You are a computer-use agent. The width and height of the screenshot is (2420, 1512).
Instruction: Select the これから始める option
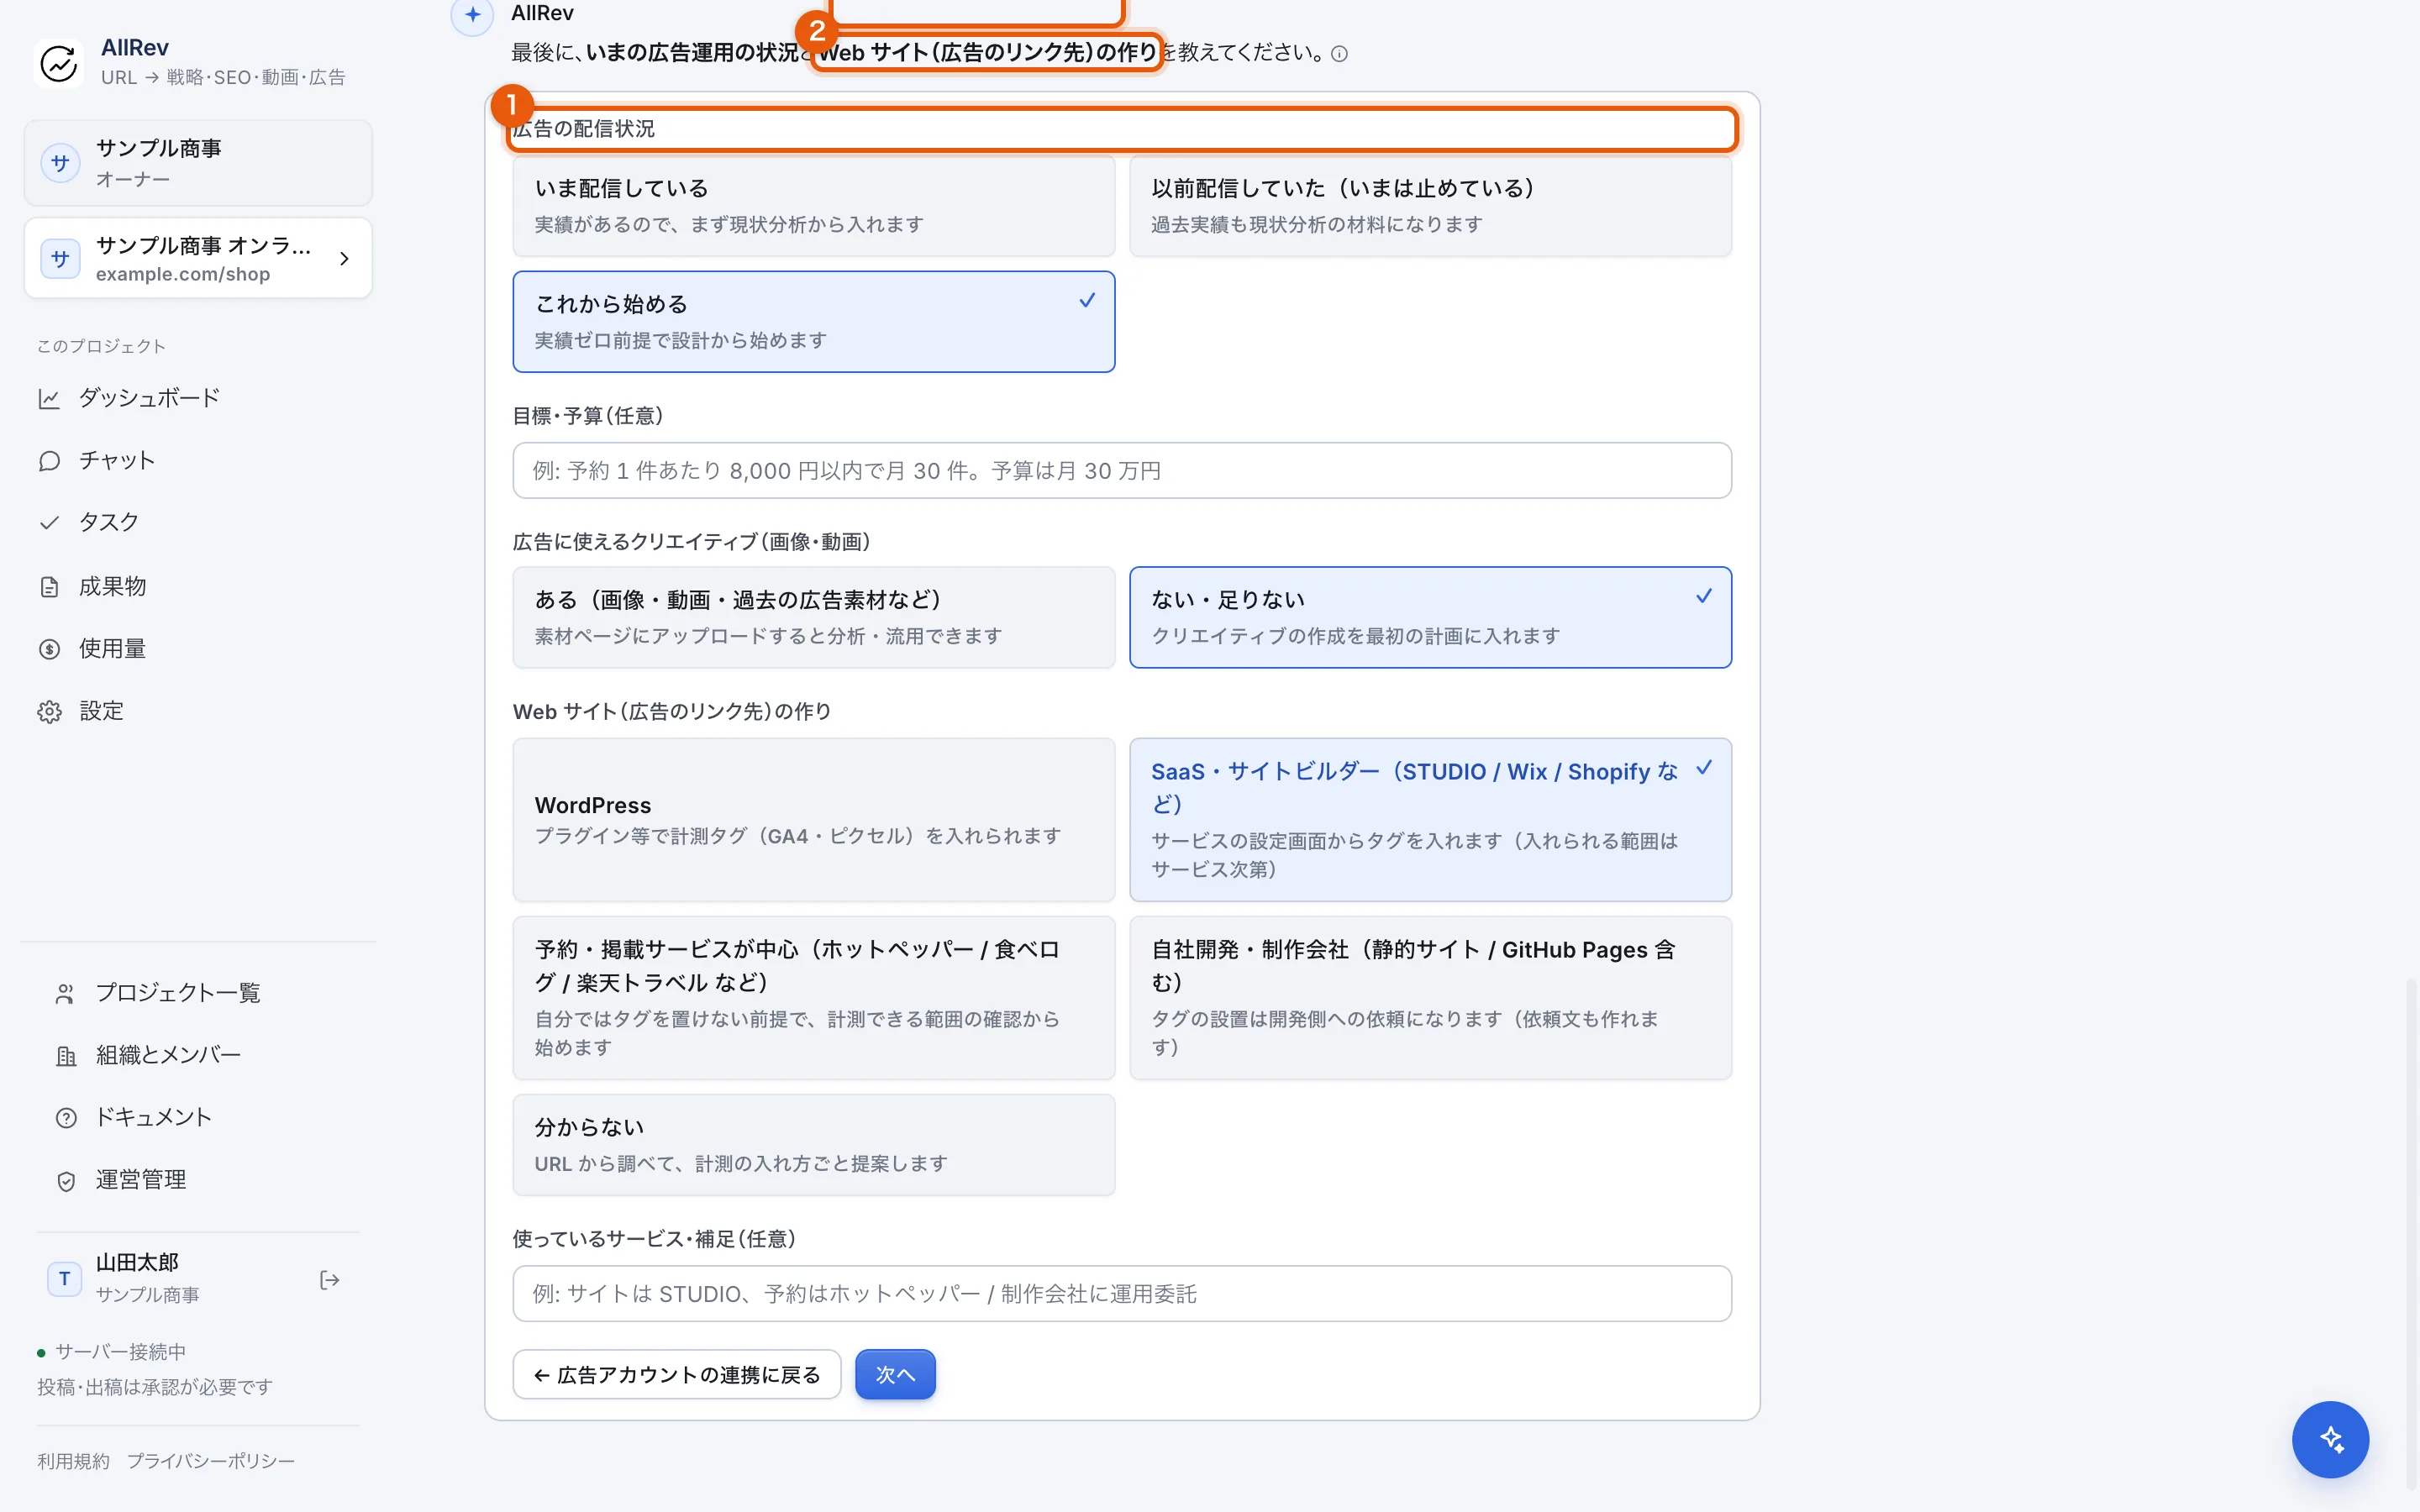point(814,322)
